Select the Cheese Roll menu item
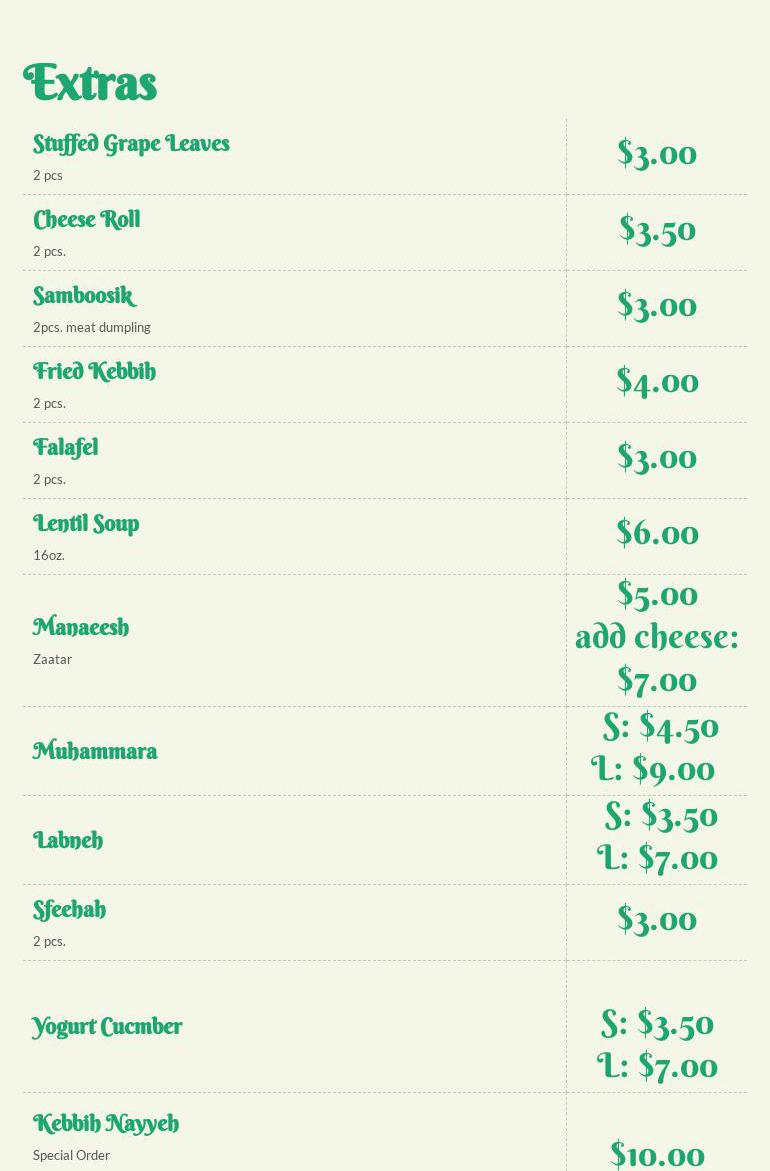The height and width of the screenshot is (1171, 770). coord(87,220)
